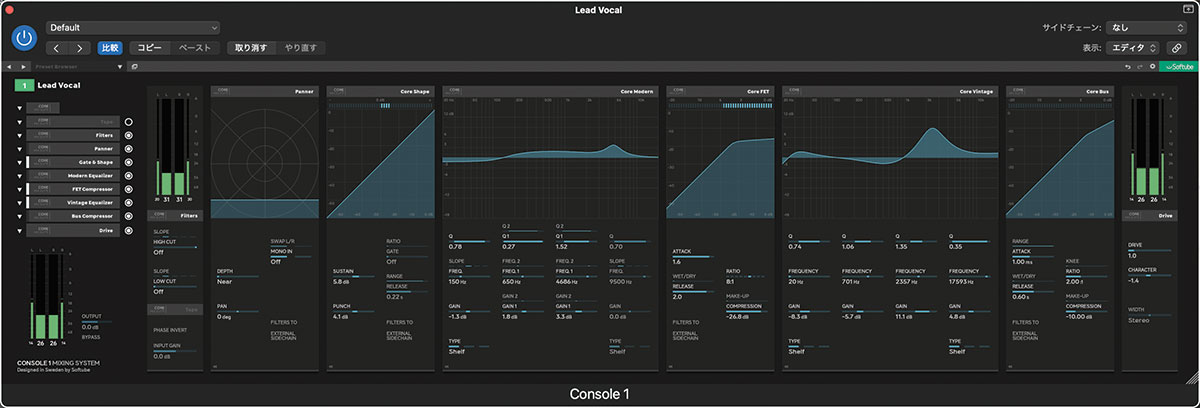Click the Drive amount slider

pyautogui.click(x=1150, y=248)
